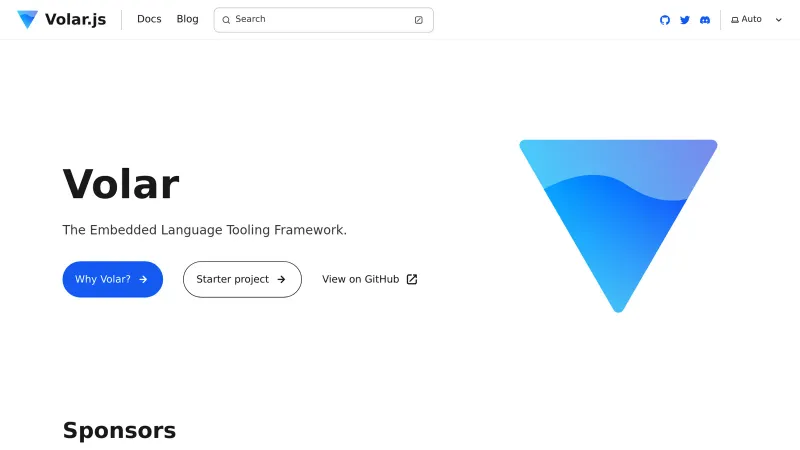800x450 pixels.
Task: Click the Volar.js logo icon
Action: [27, 19]
